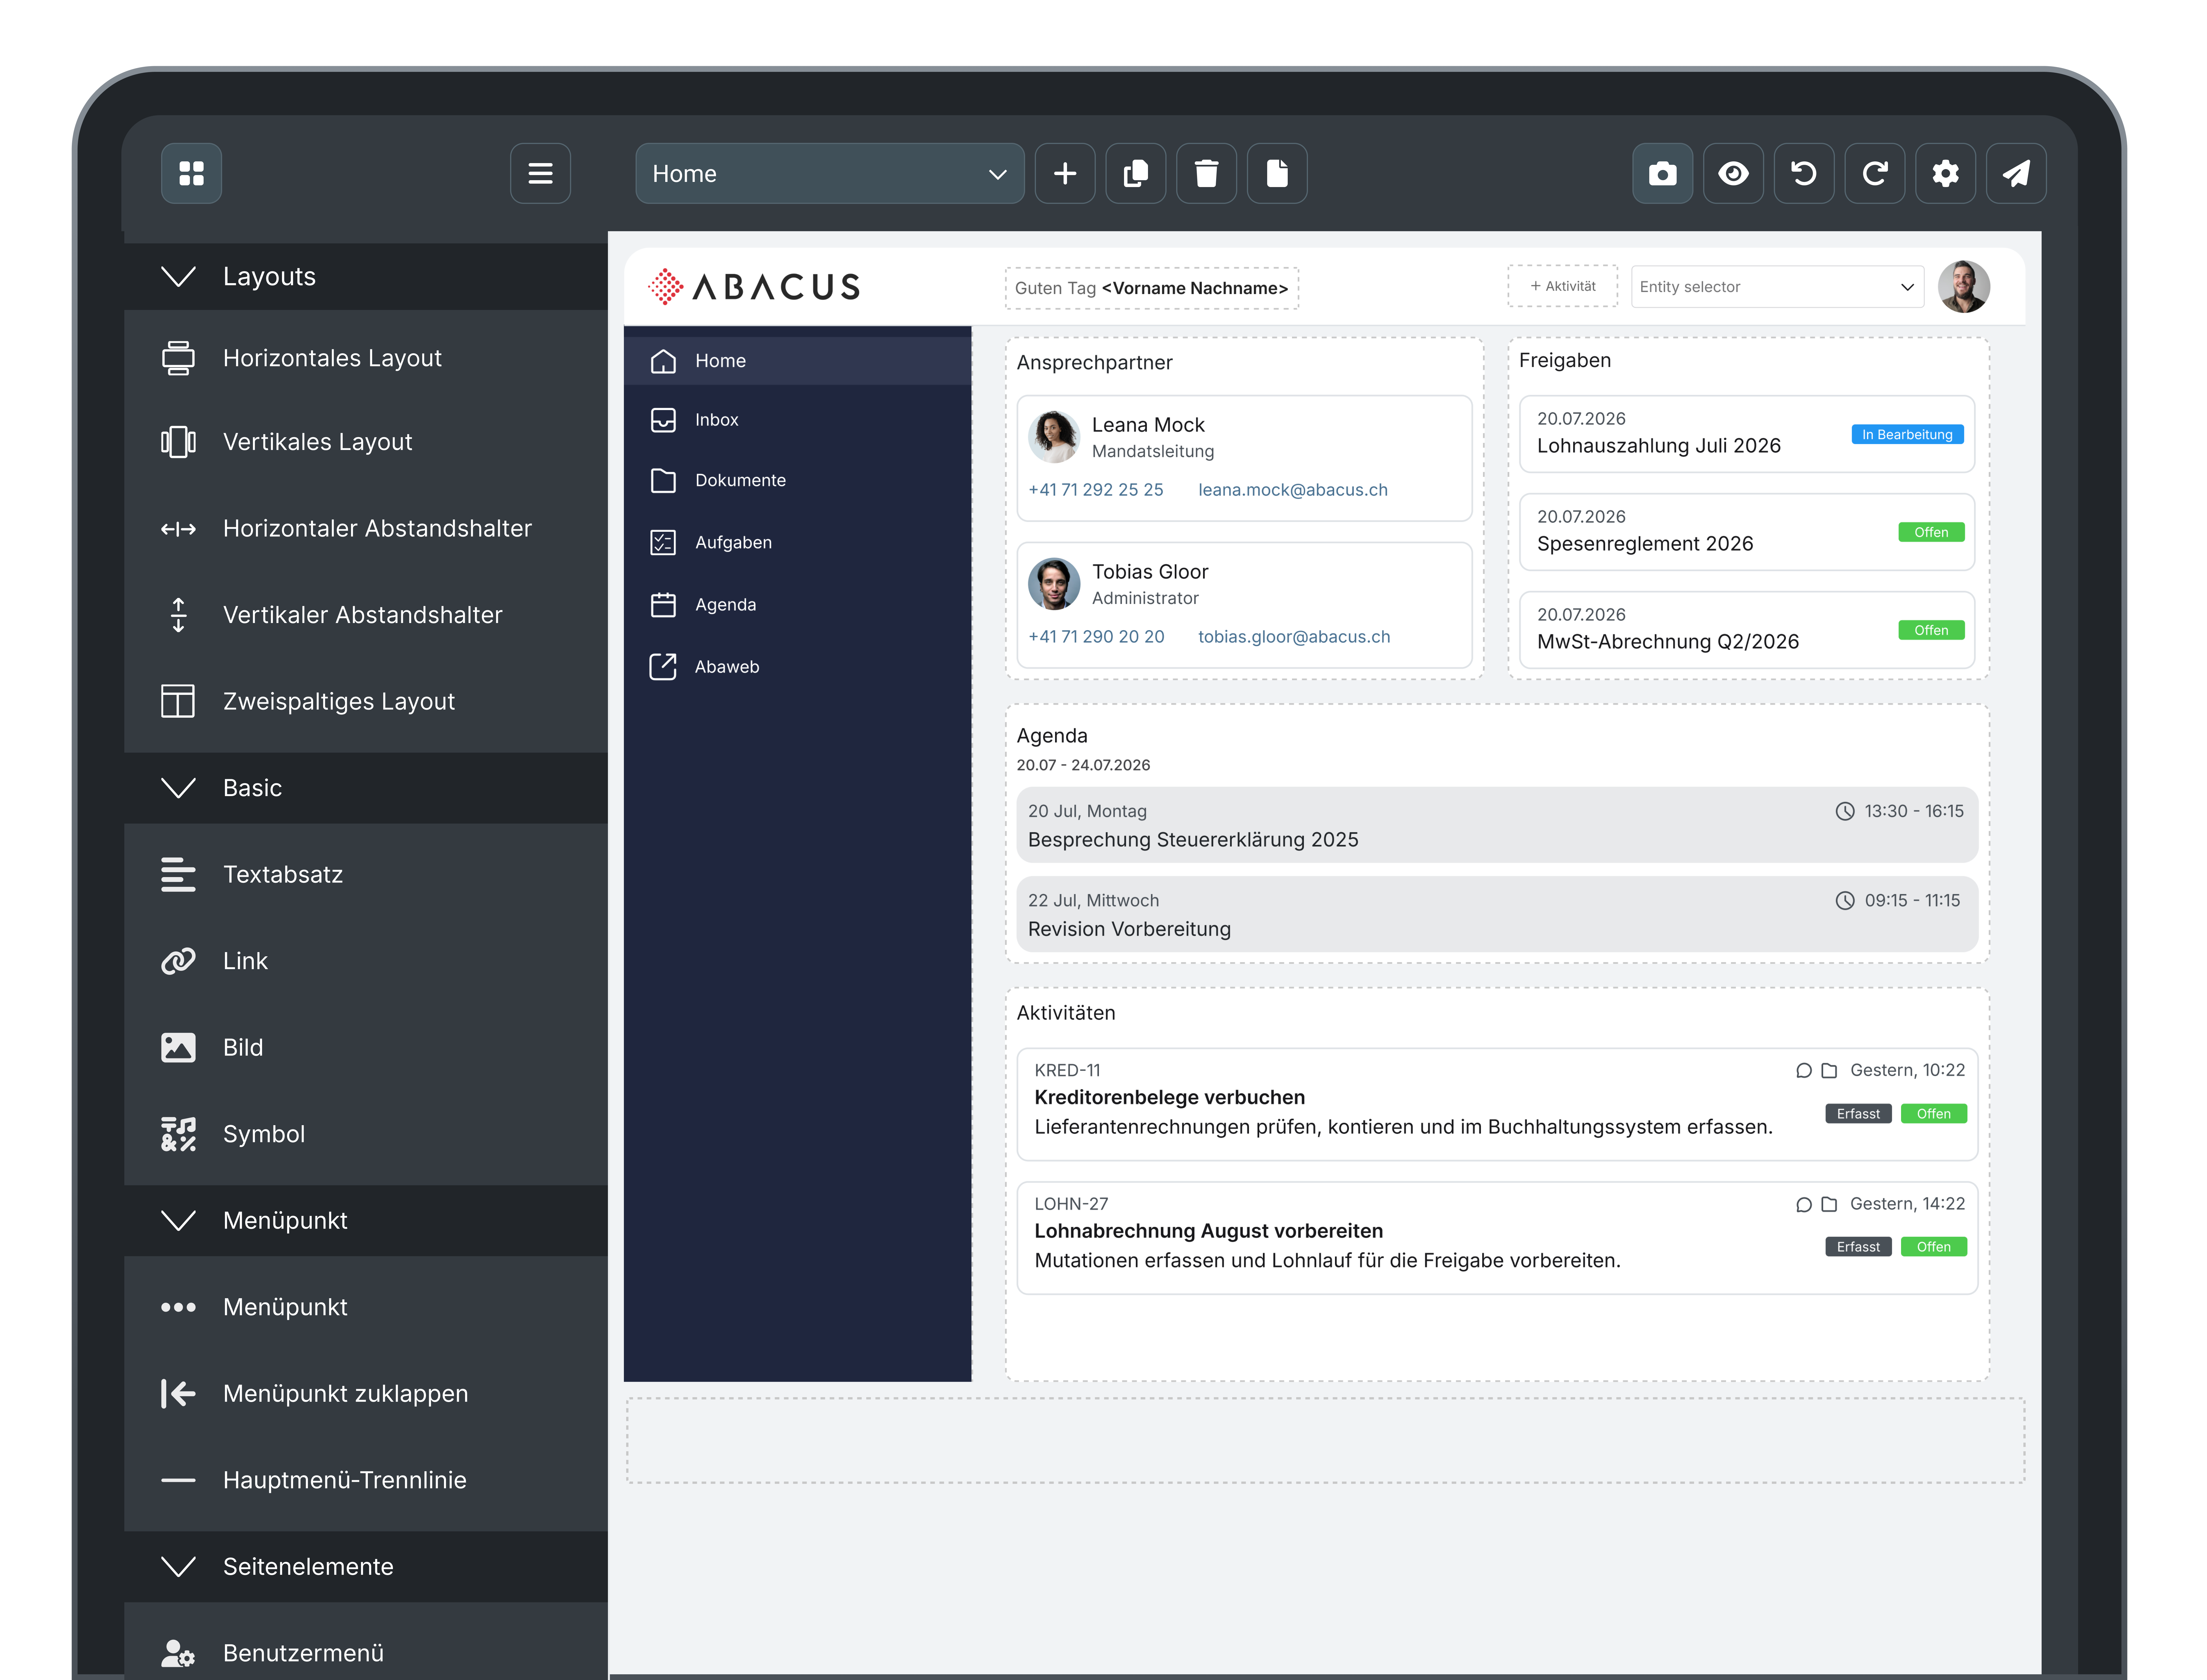Collapse the Basic section
The height and width of the screenshot is (1680, 2207).
click(366, 788)
